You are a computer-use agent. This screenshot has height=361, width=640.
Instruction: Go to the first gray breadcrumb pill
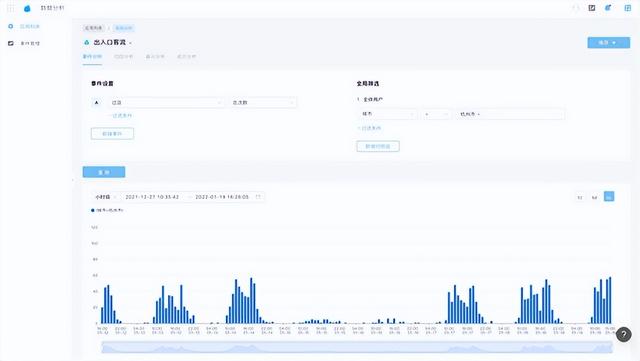pos(94,28)
